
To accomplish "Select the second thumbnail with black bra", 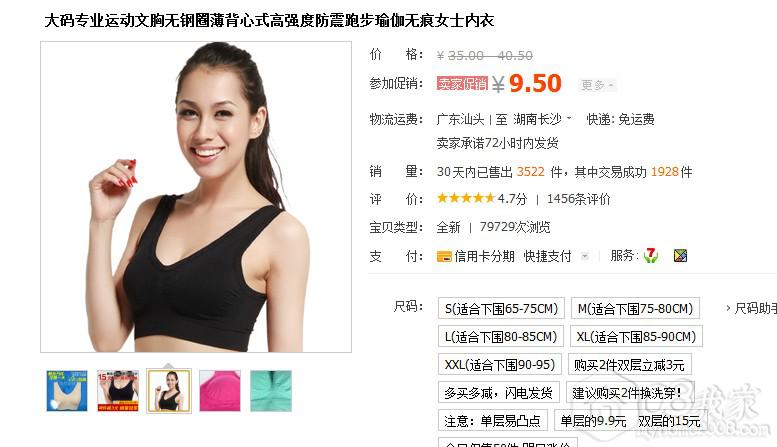I will (118, 391).
